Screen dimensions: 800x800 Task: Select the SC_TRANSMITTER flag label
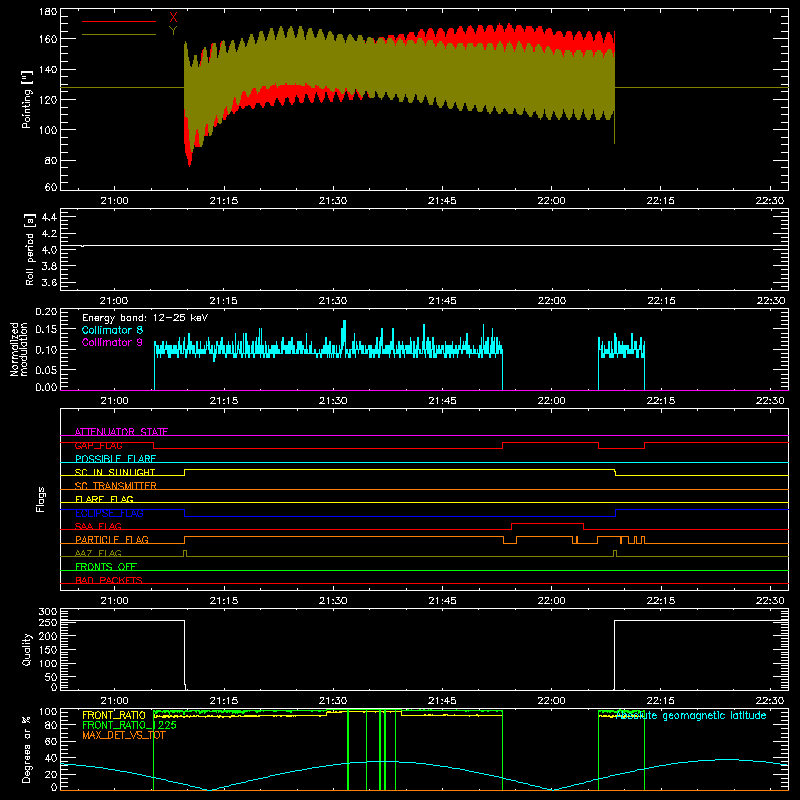click(x=115, y=486)
